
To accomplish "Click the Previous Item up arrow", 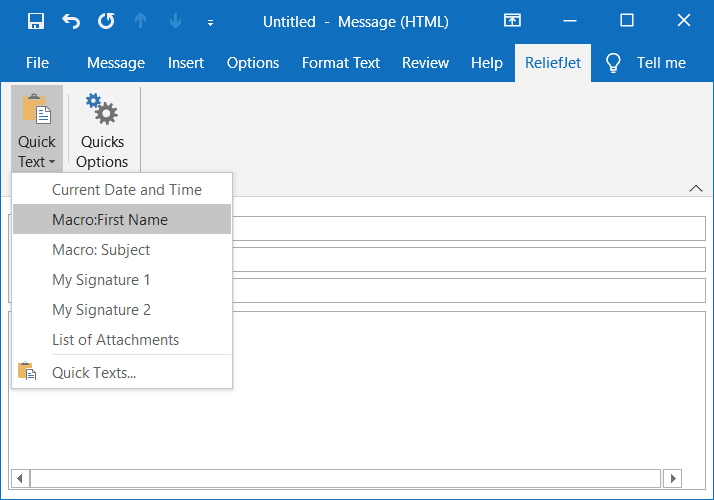I will coord(141,21).
